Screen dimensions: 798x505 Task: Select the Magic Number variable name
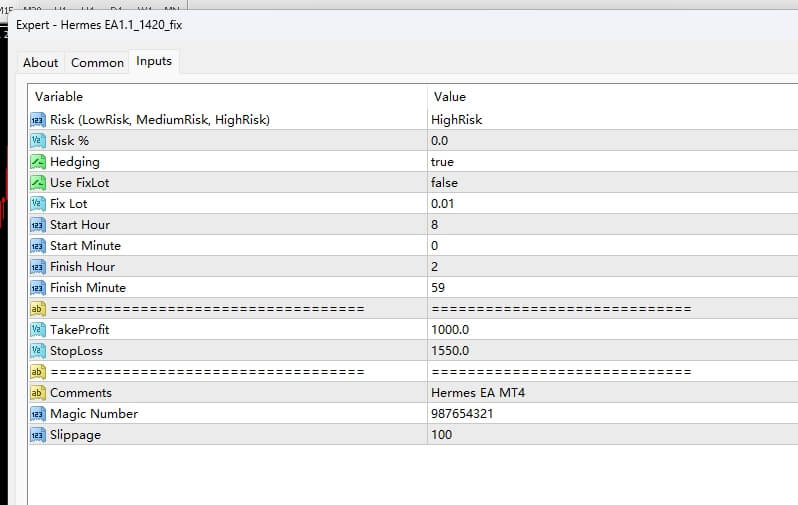[x=94, y=414]
